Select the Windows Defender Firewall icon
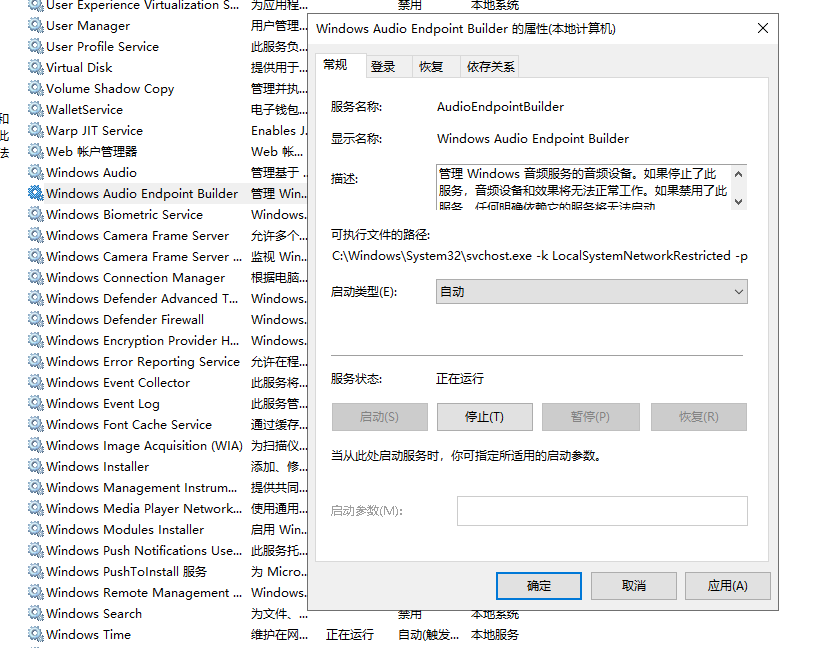The image size is (813, 648). coord(36,320)
